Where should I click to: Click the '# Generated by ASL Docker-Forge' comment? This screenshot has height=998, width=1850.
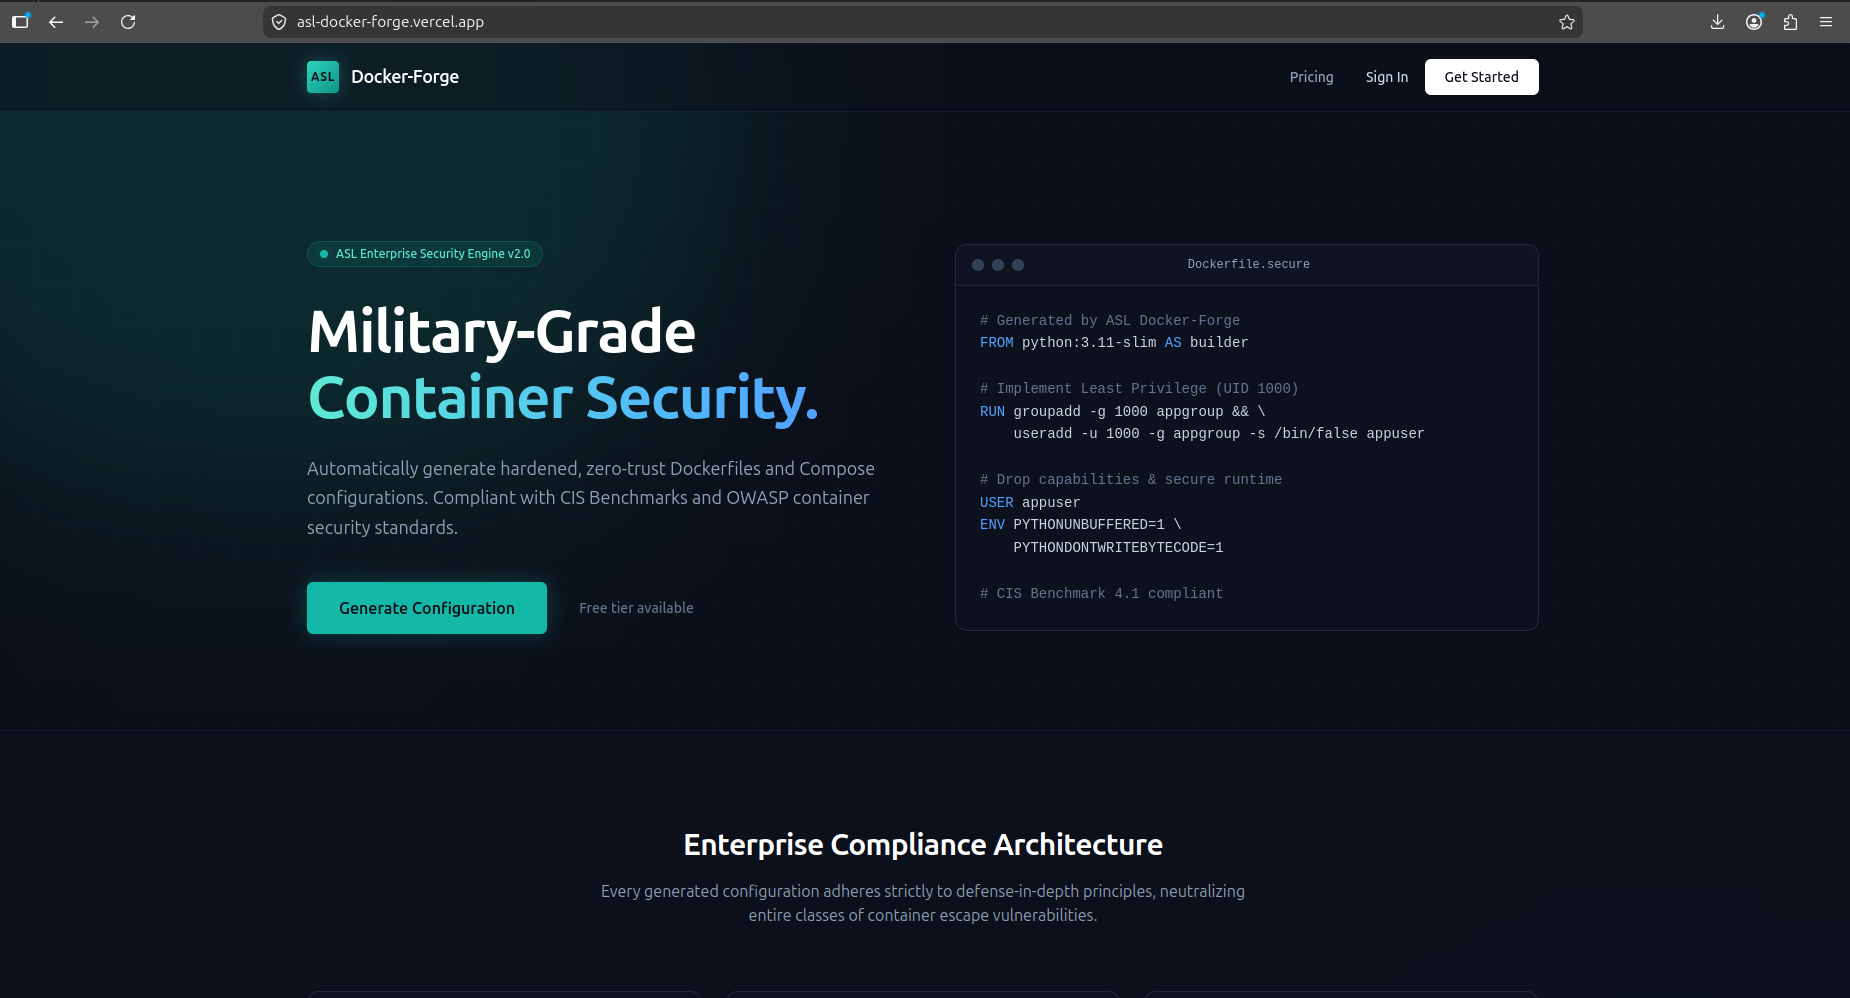pyautogui.click(x=1110, y=320)
